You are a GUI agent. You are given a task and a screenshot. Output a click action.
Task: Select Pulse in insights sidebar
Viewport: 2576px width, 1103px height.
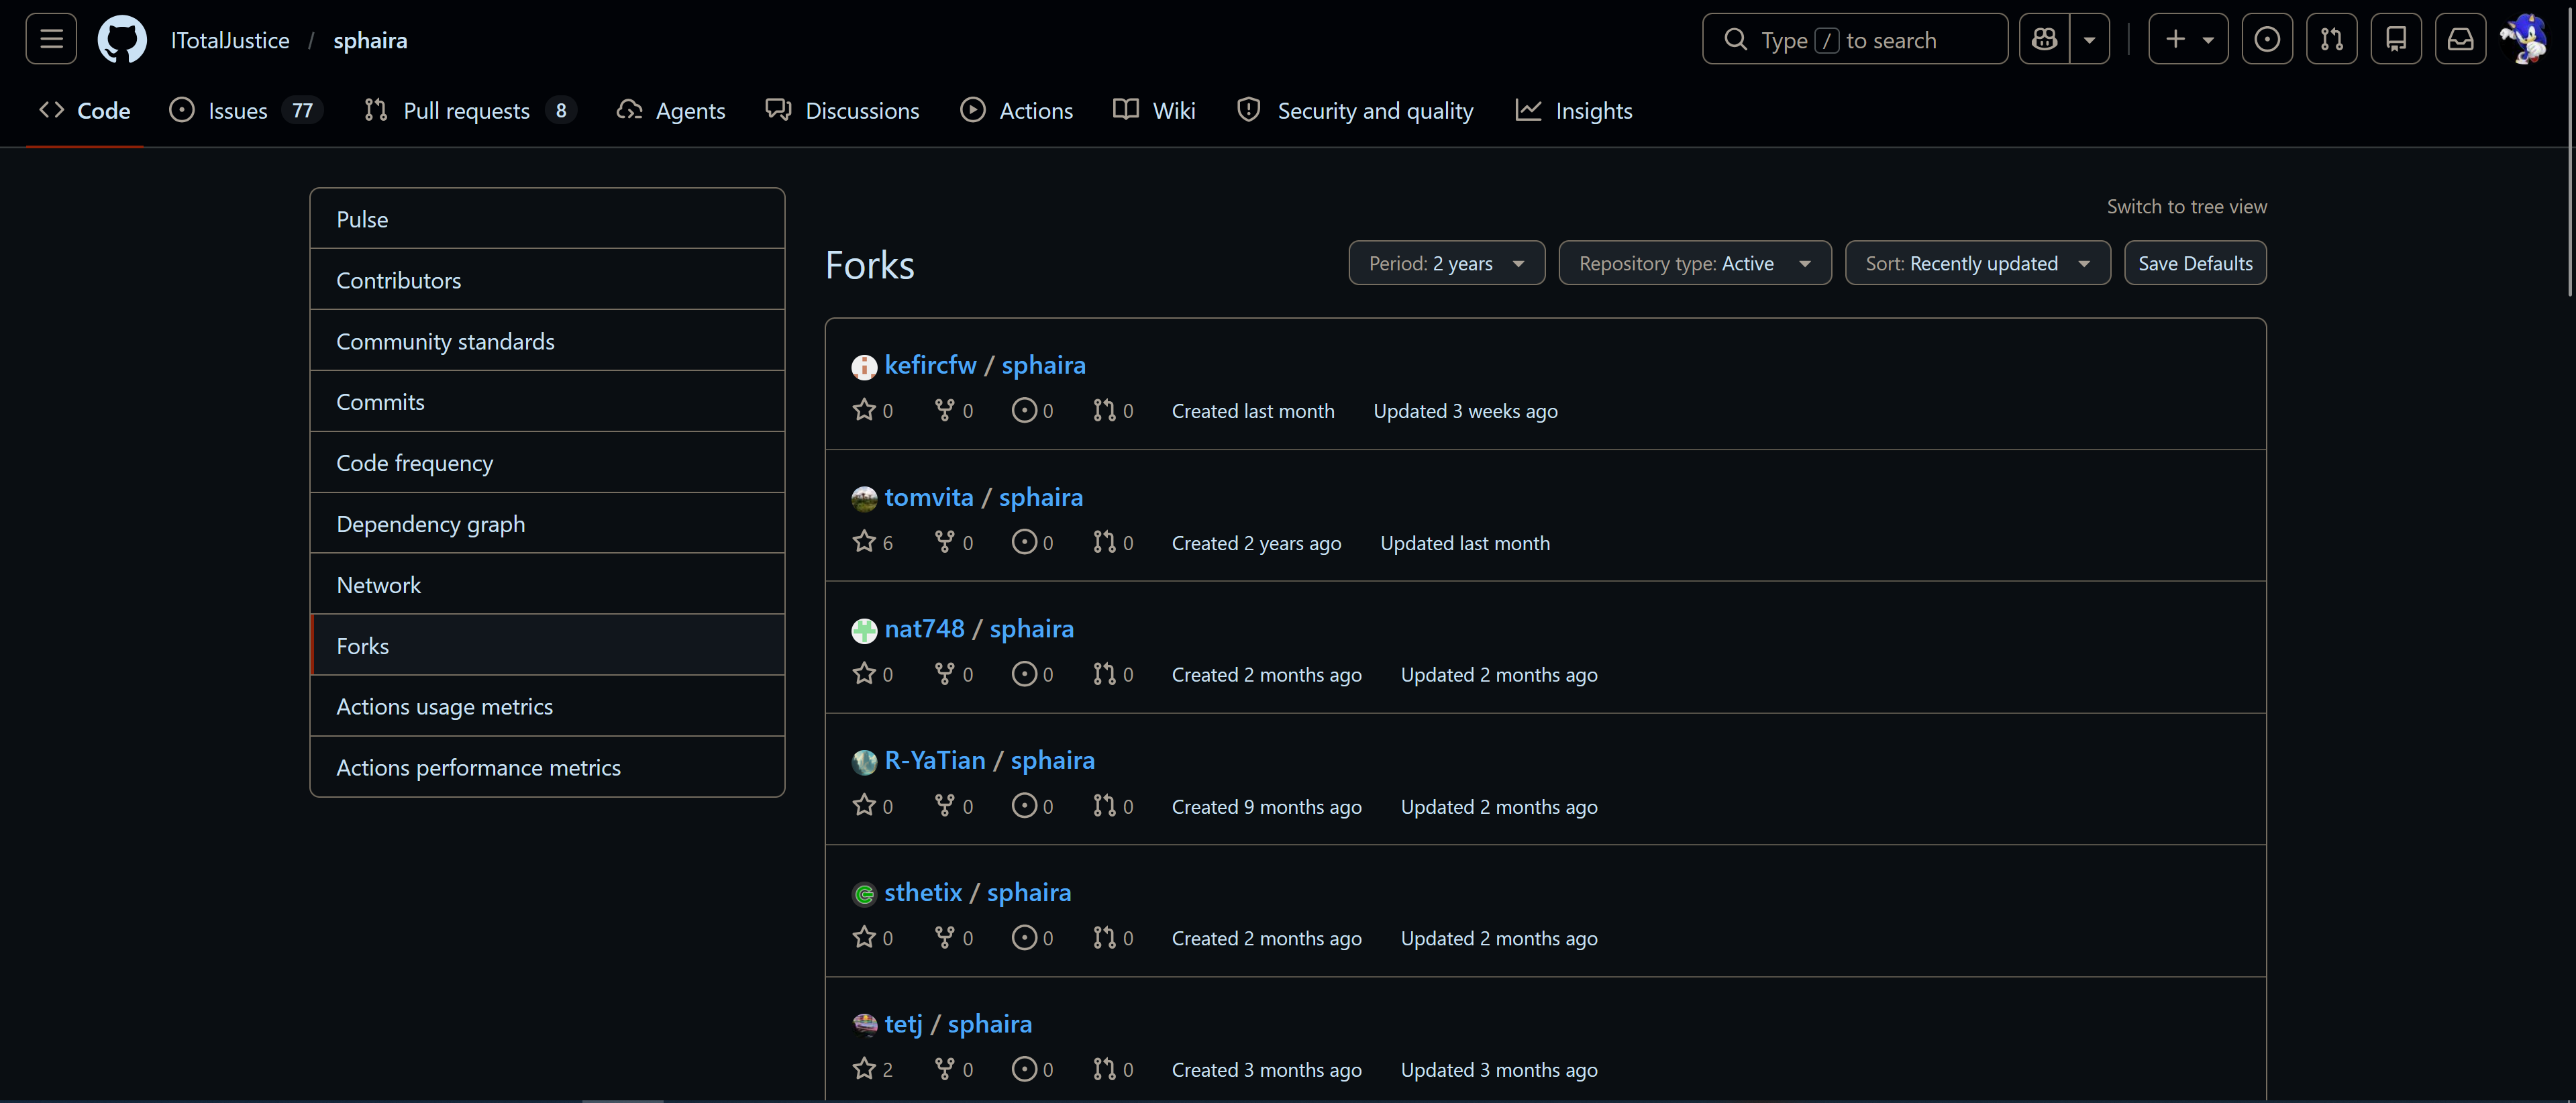point(547,219)
